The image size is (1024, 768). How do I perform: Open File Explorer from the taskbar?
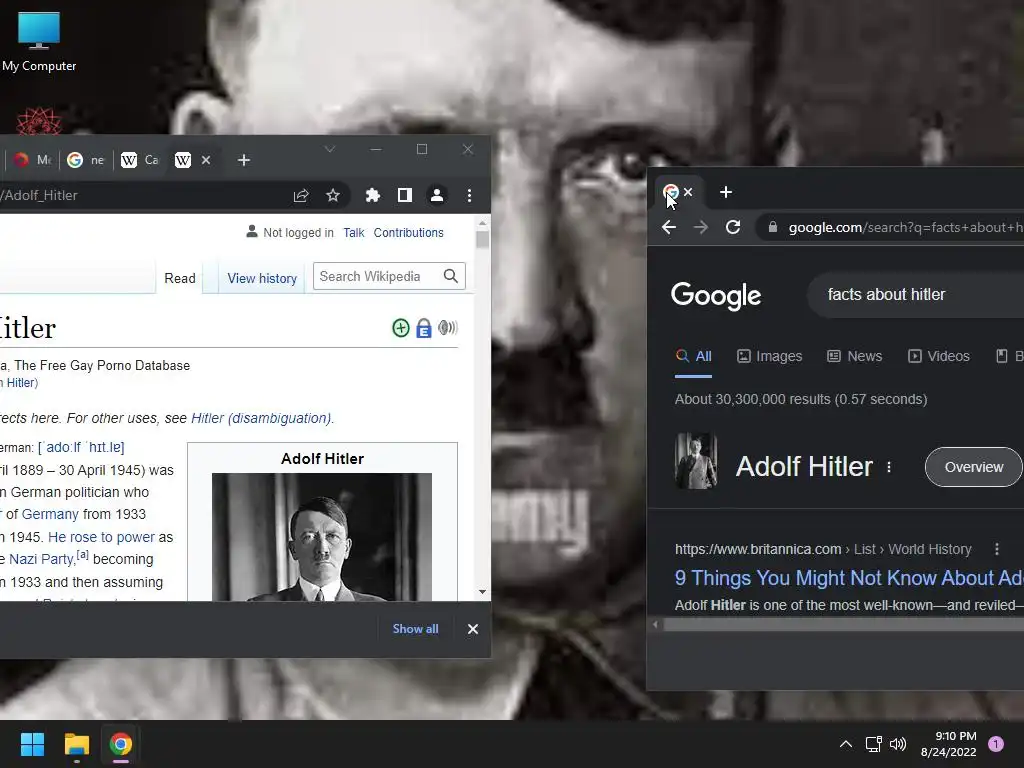(76, 744)
